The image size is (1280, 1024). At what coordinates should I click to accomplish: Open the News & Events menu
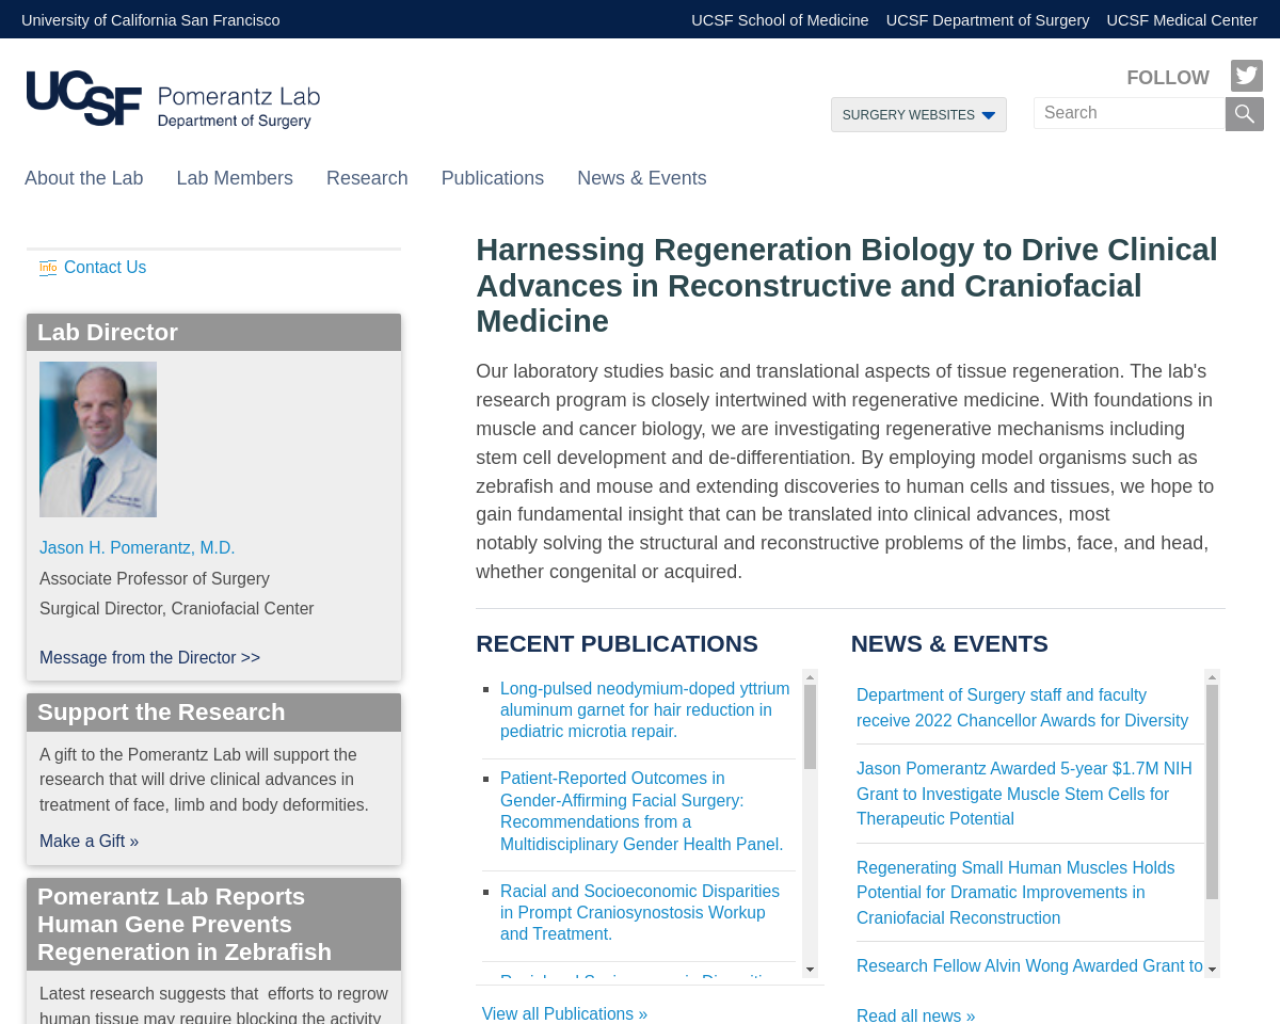642,178
